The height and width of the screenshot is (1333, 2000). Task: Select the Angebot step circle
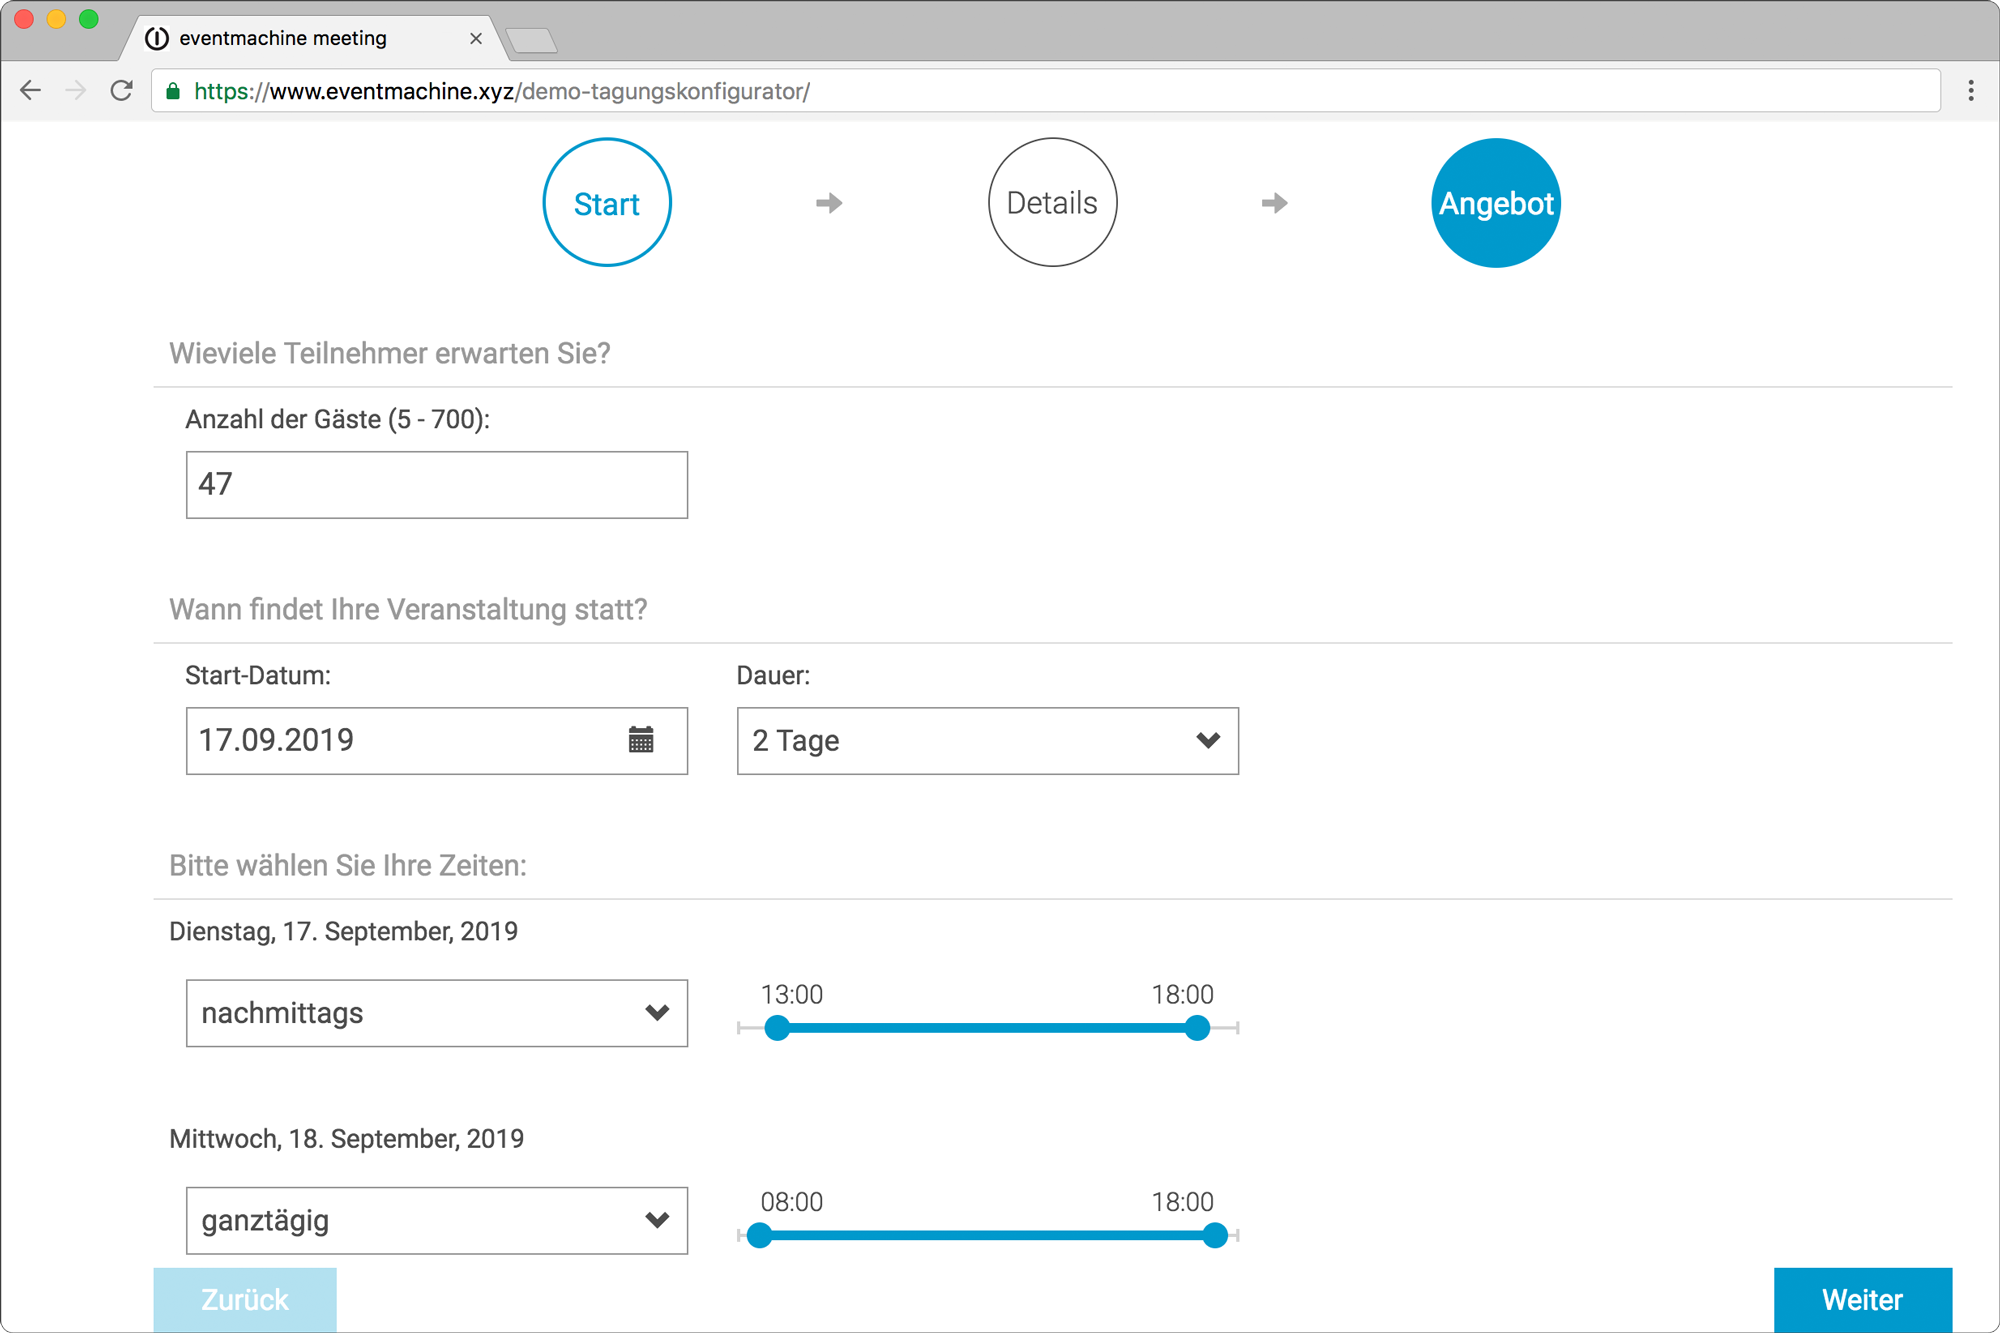tap(1495, 202)
